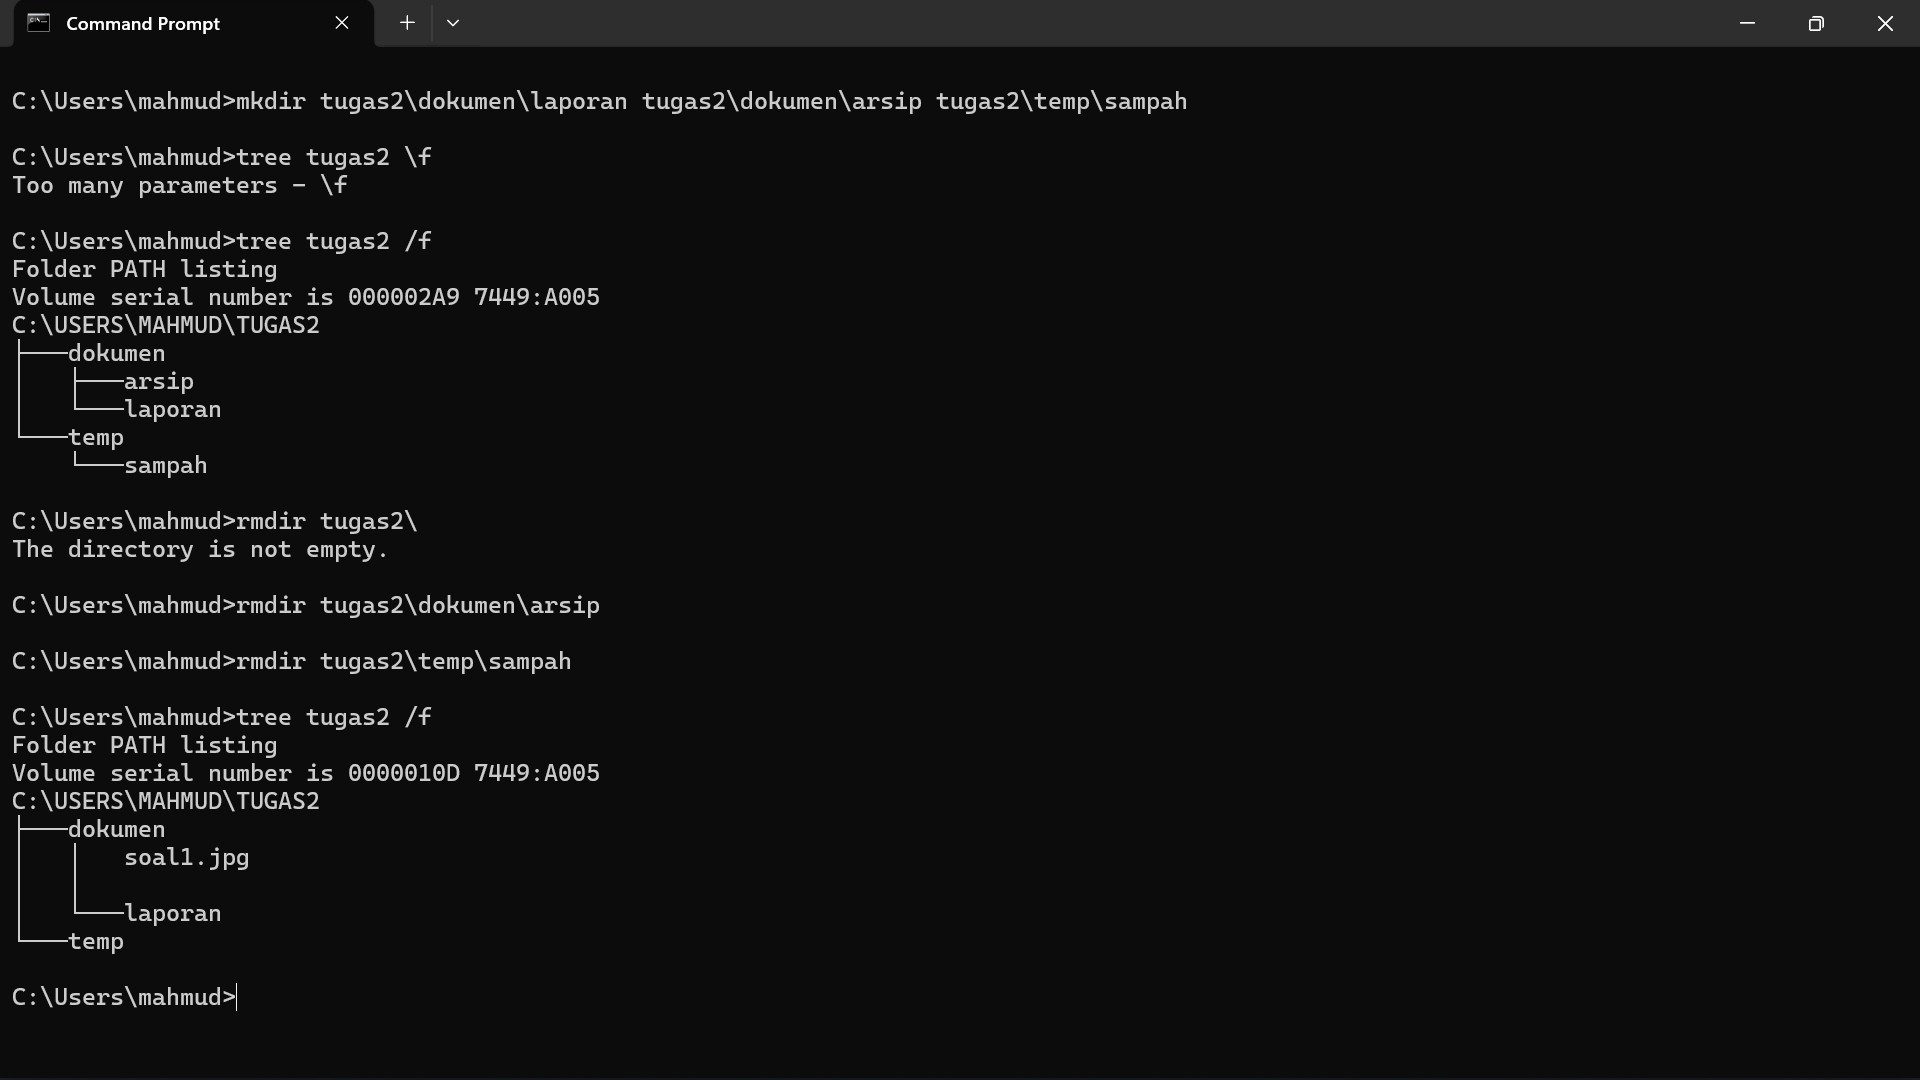Minimize the terminal window
The height and width of the screenshot is (1080, 1920).
1747,23
